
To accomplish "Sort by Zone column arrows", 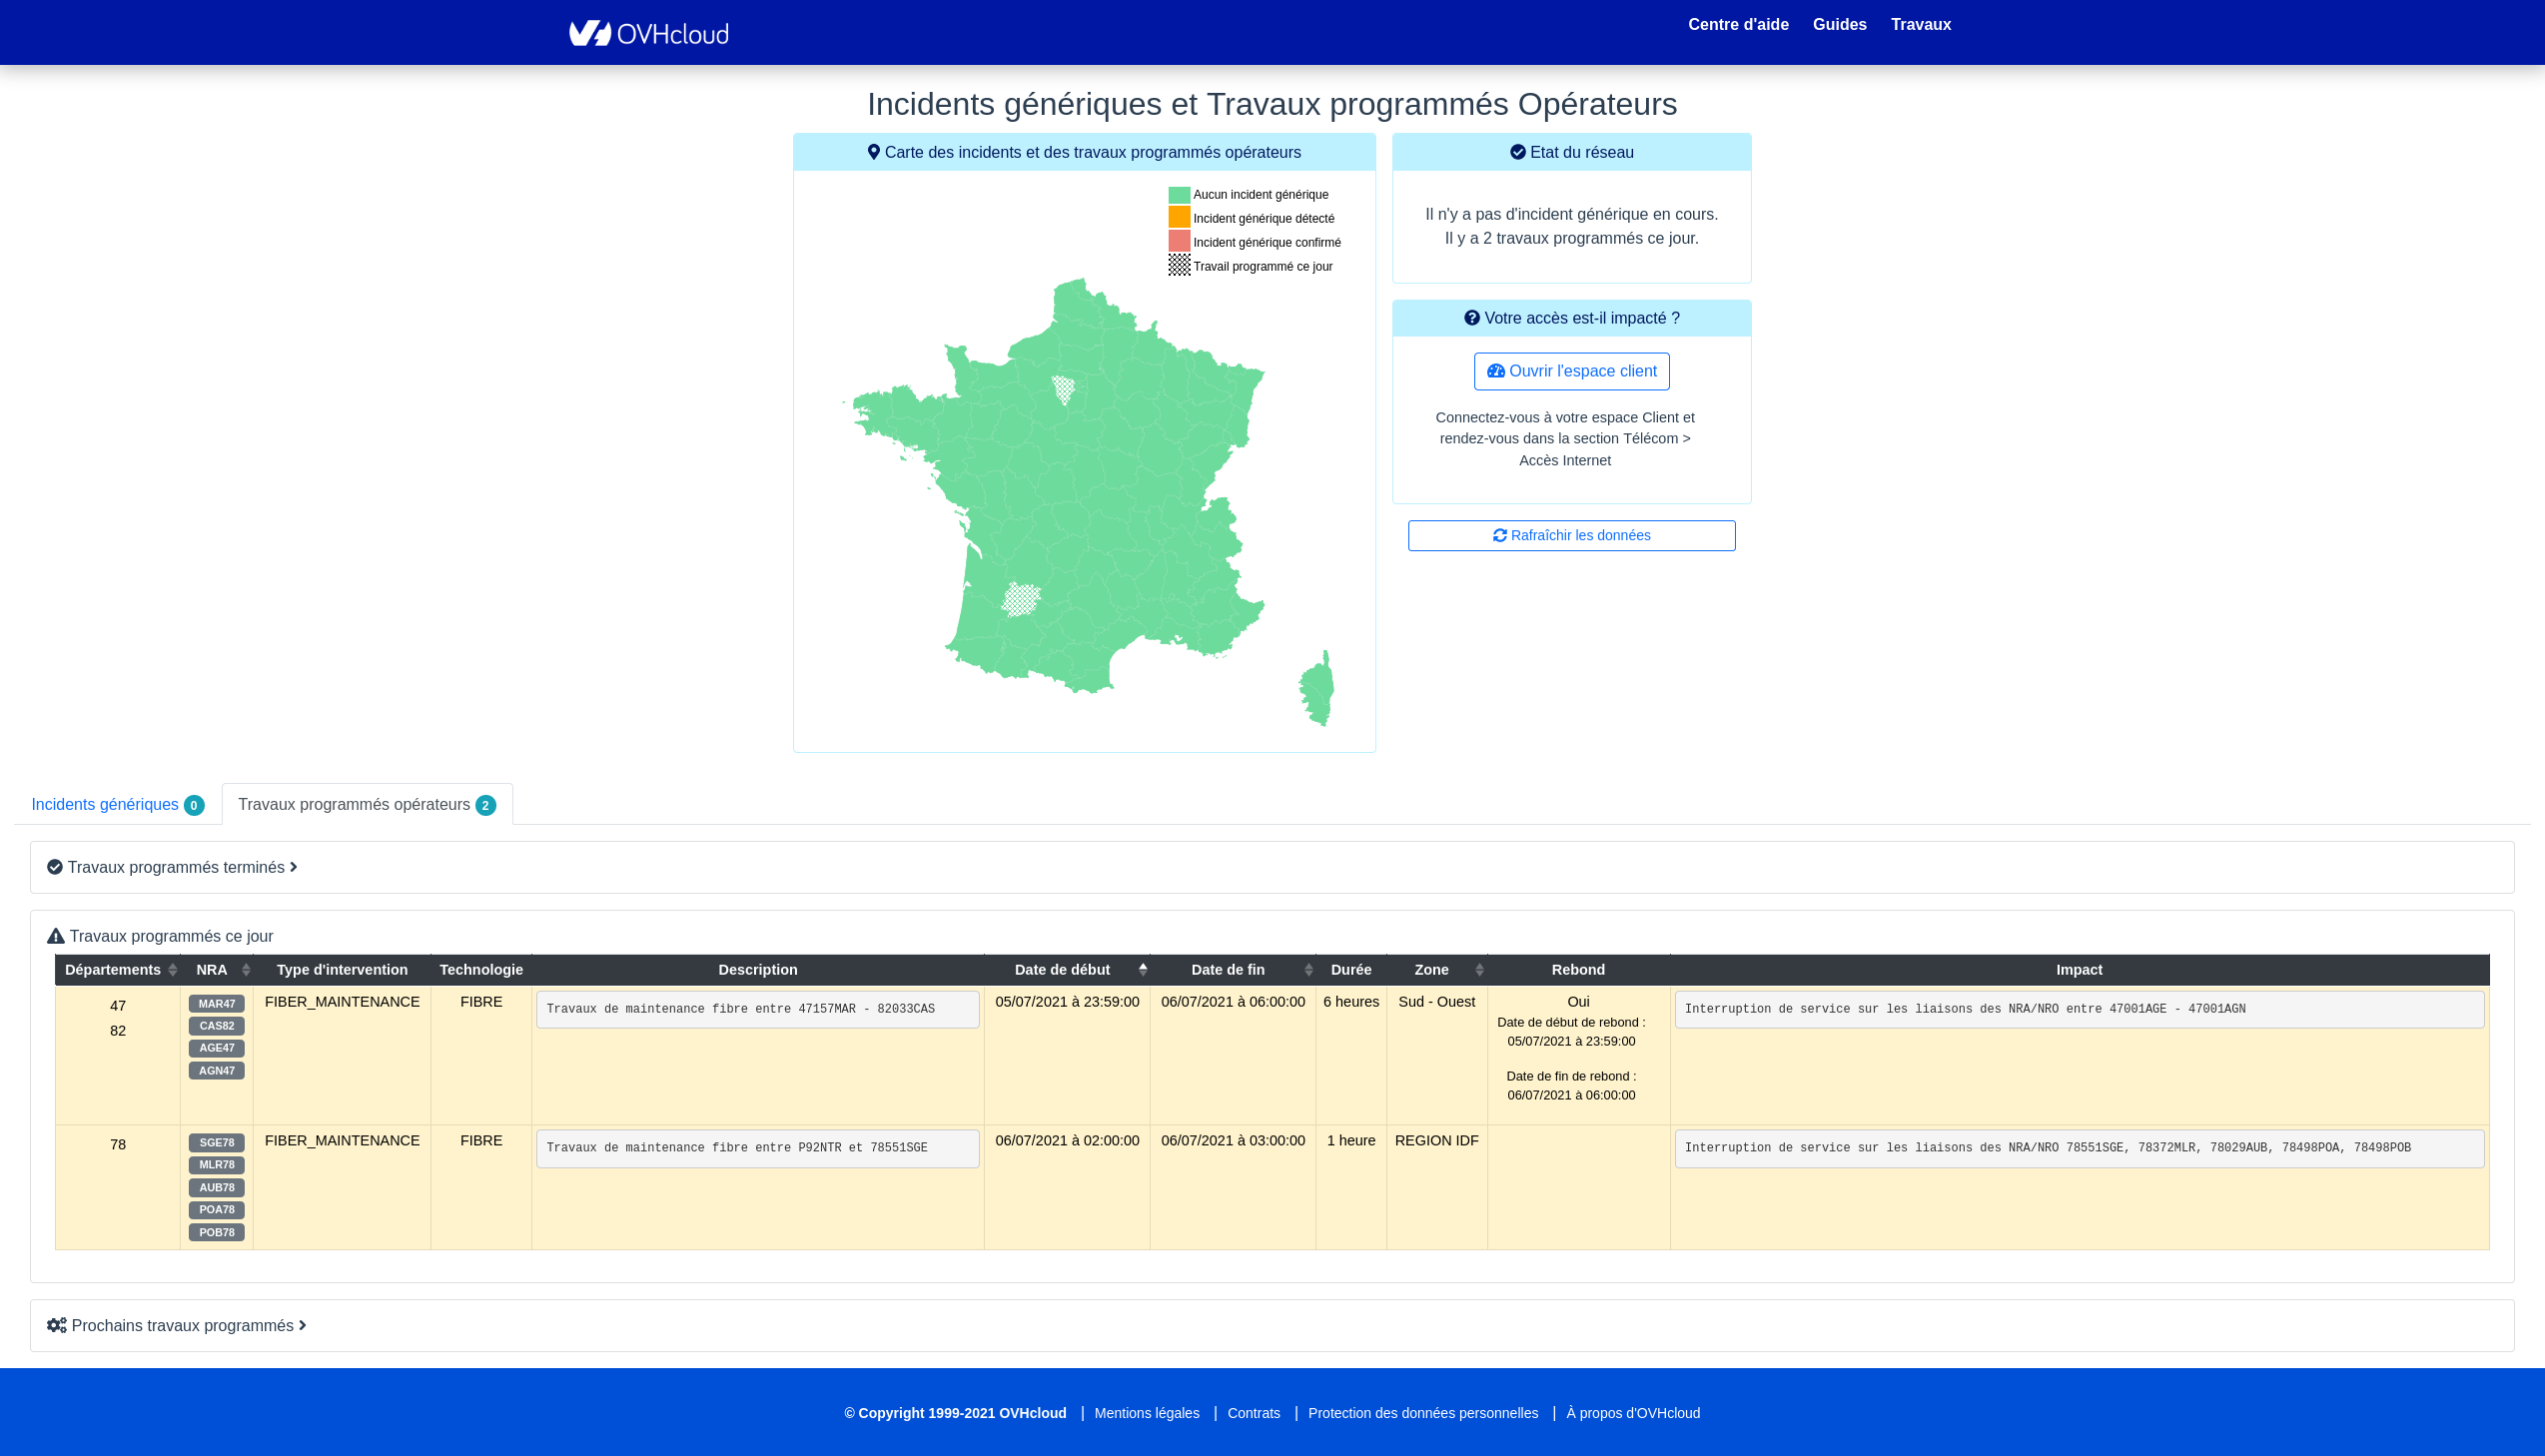I will [1479, 970].
